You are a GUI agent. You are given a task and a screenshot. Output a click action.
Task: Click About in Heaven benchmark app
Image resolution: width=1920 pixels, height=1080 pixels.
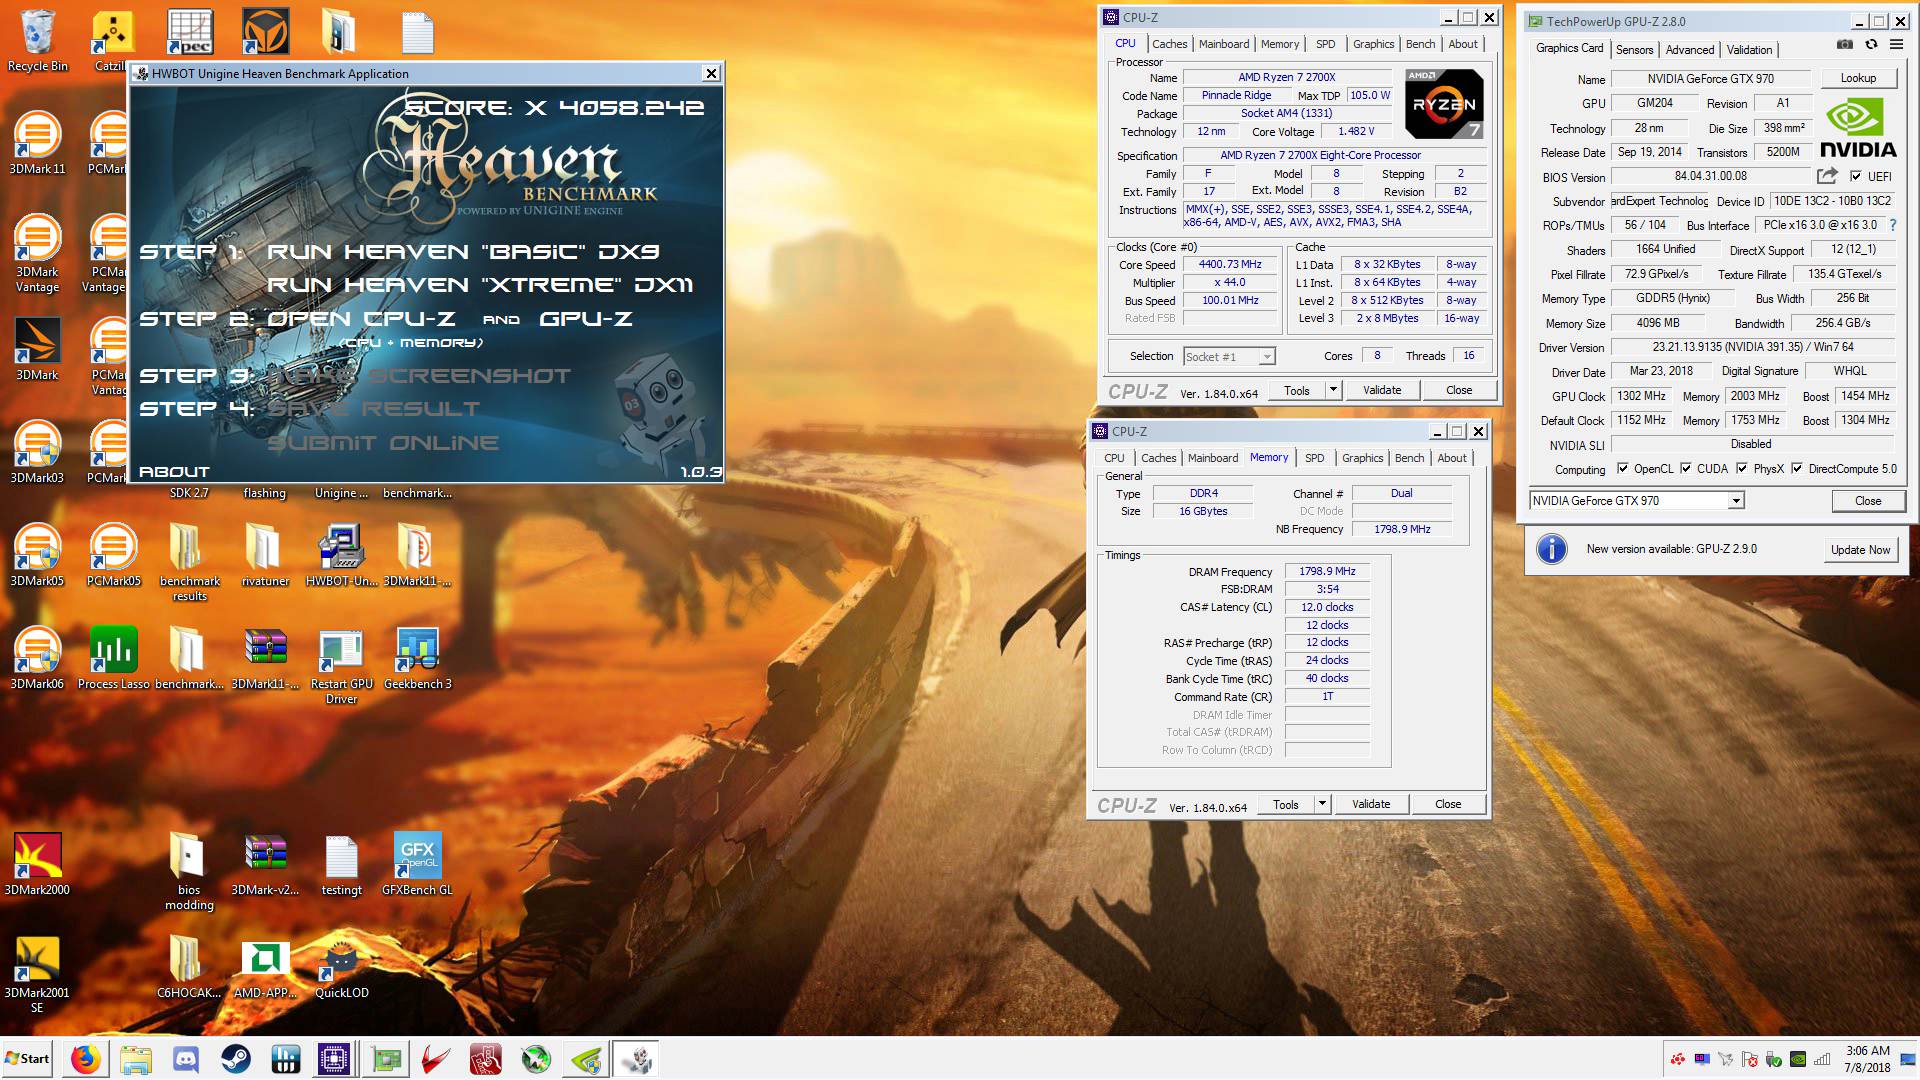point(174,472)
